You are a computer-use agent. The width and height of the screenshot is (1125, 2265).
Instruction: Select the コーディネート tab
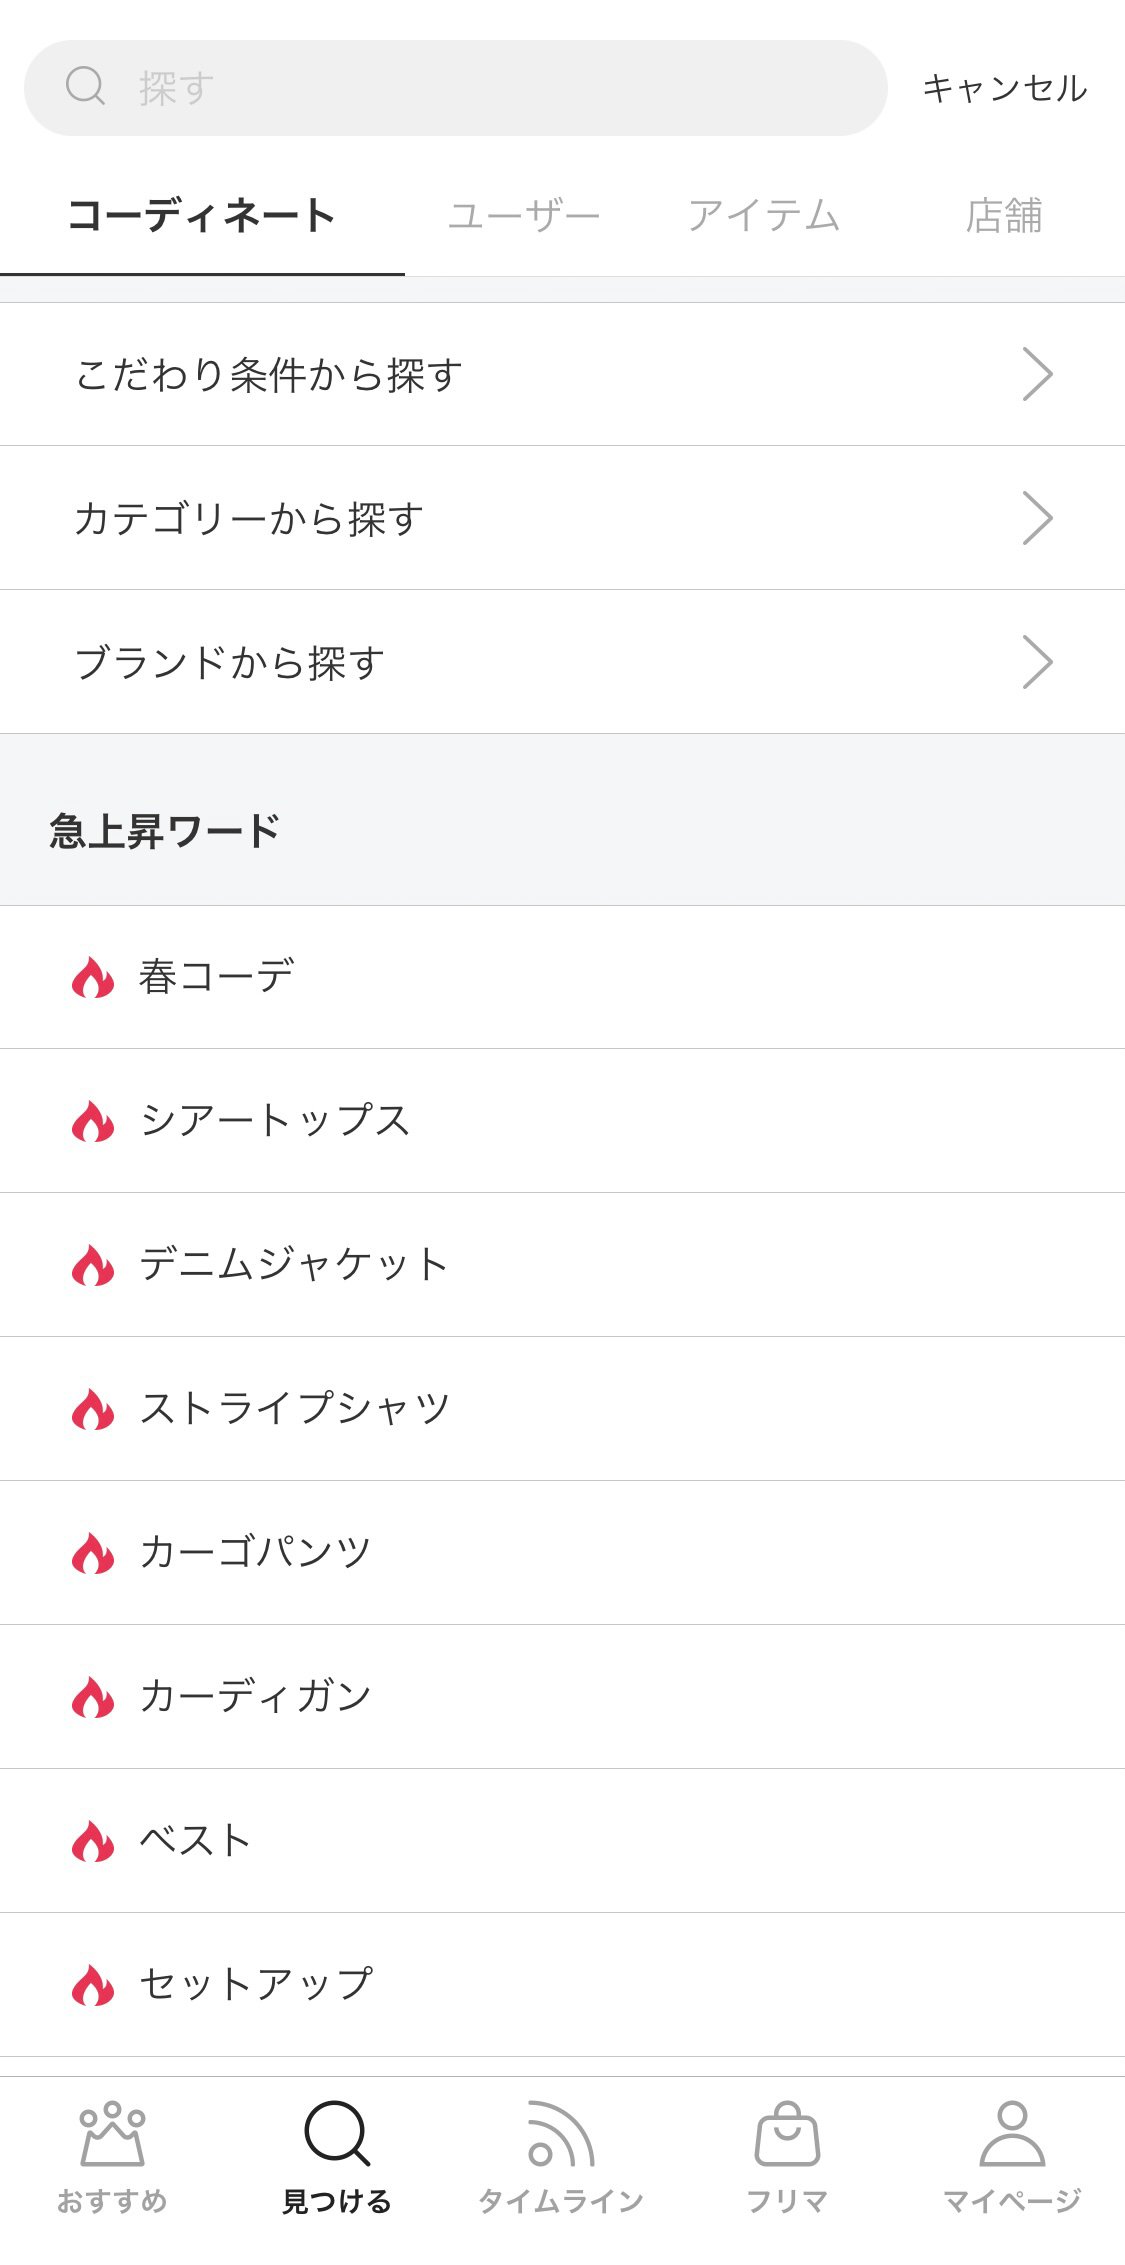pyautogui.click(x=202, y=216)
